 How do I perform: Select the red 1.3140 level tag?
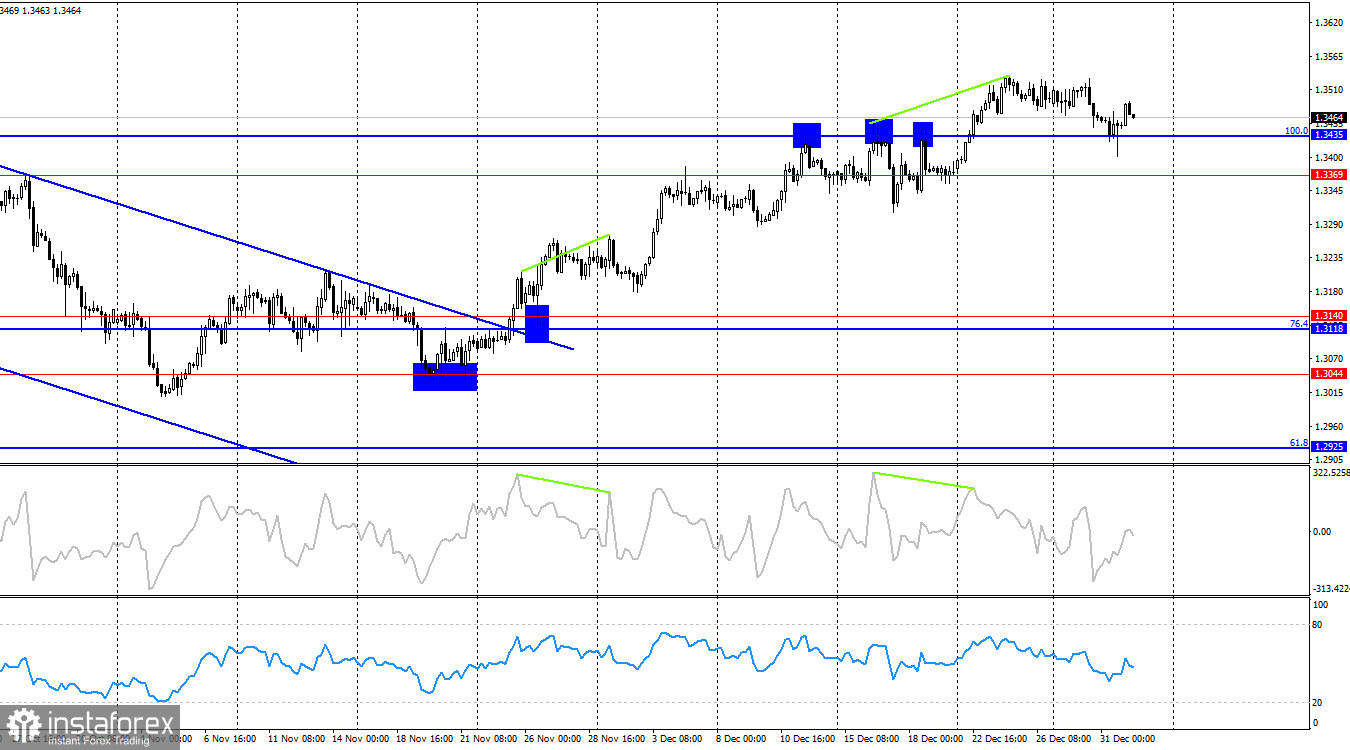1329,316
